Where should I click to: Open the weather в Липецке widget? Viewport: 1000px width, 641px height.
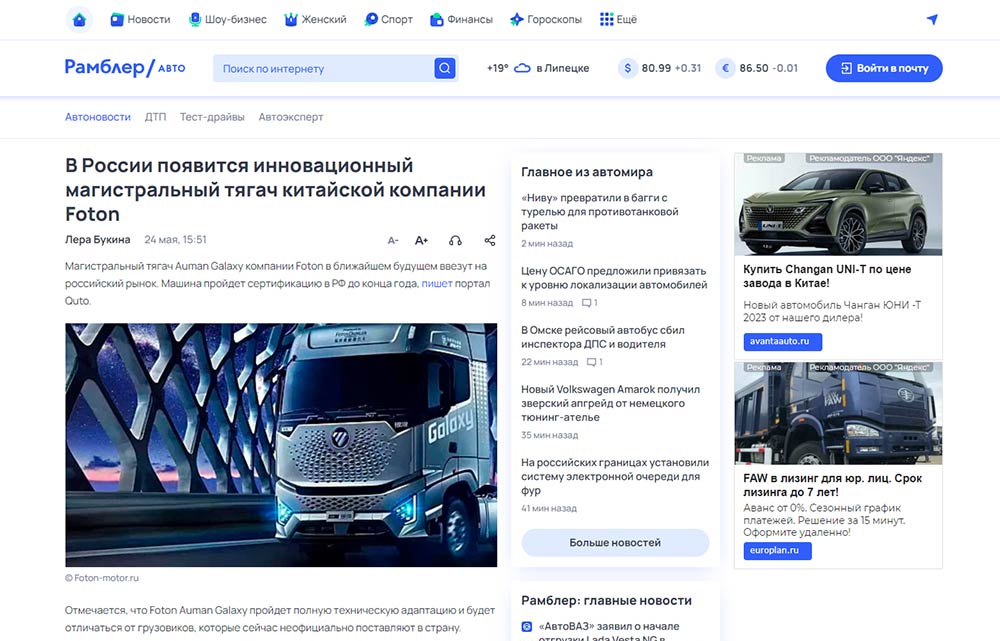[538, 68]
